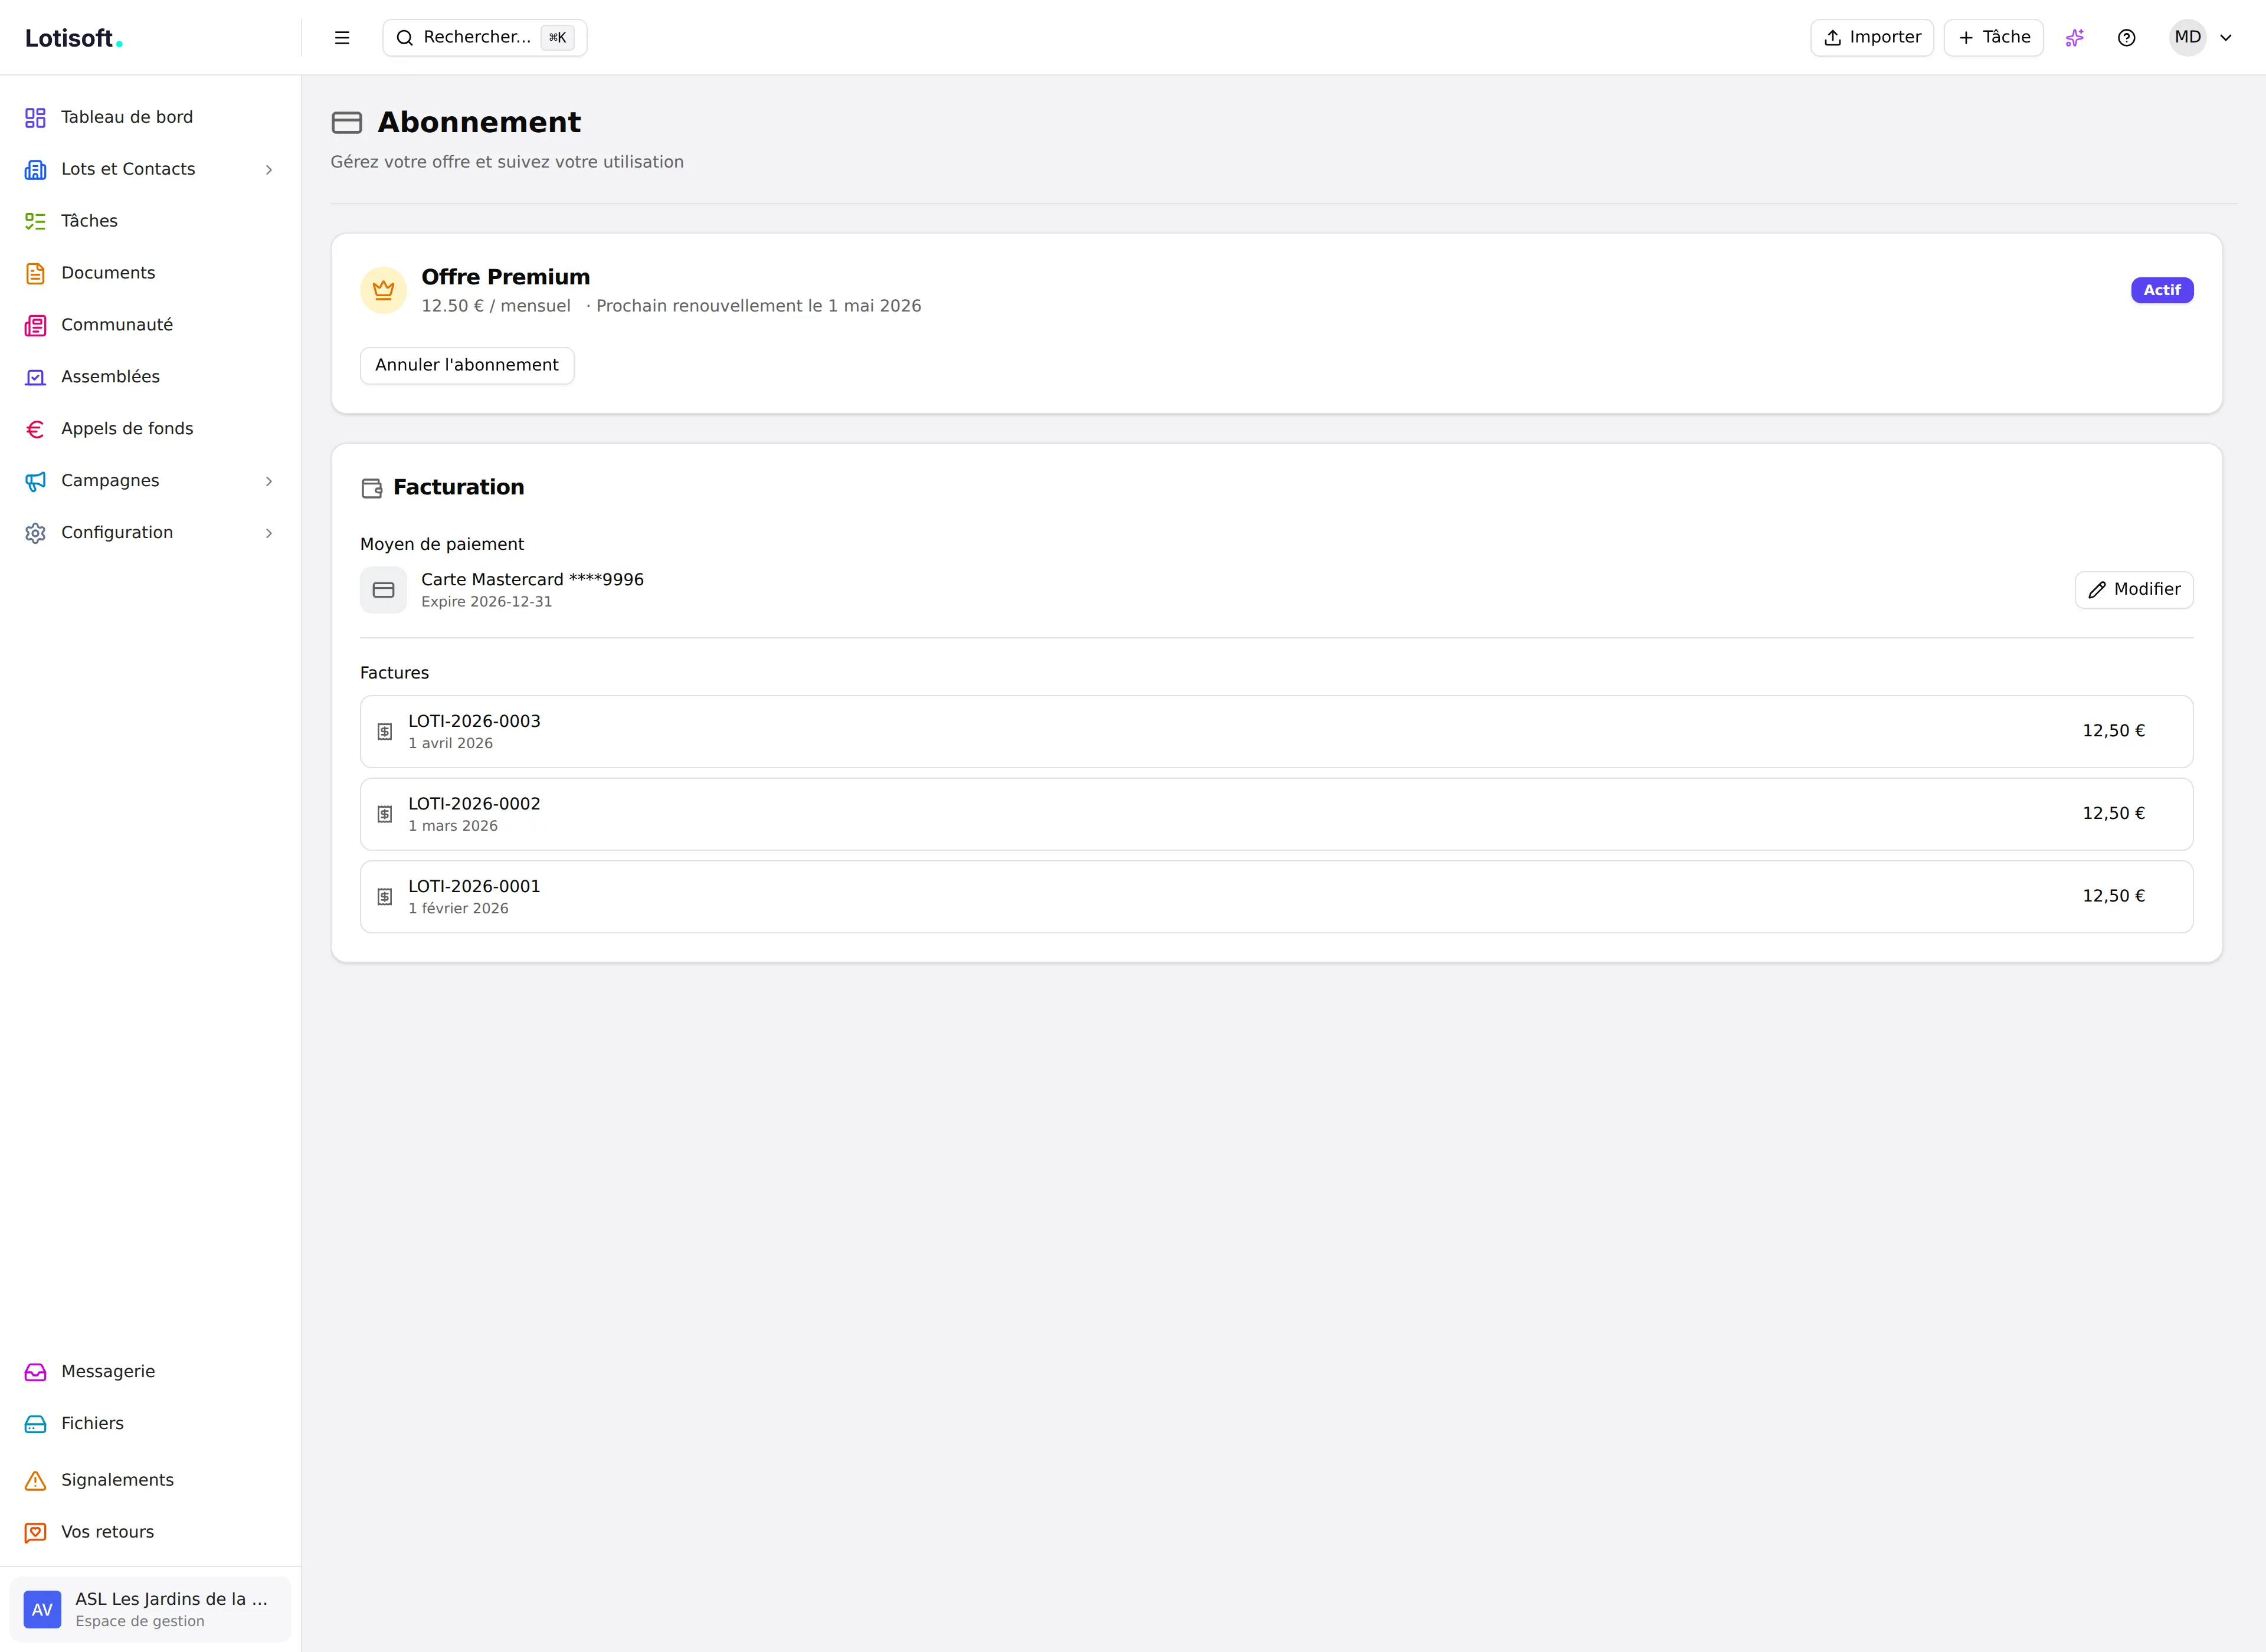The image size is (2266, 1652).
Task: Open the user account dropdown arrow
Action: (2226, 38)
